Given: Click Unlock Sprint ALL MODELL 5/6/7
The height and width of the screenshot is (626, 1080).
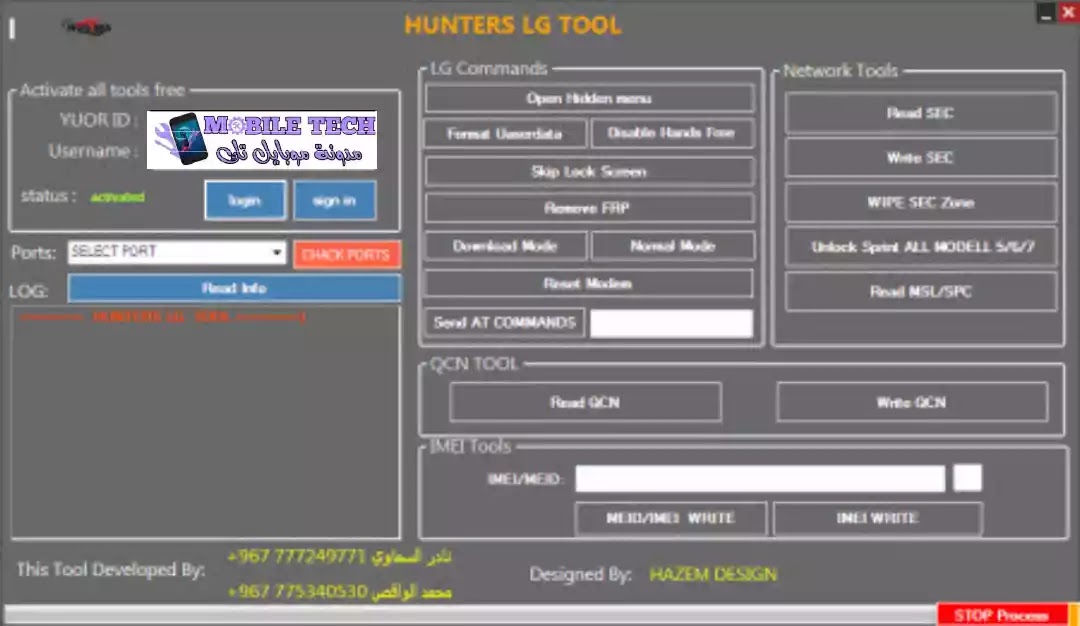Looking at the screenshot, I should 919,246.
